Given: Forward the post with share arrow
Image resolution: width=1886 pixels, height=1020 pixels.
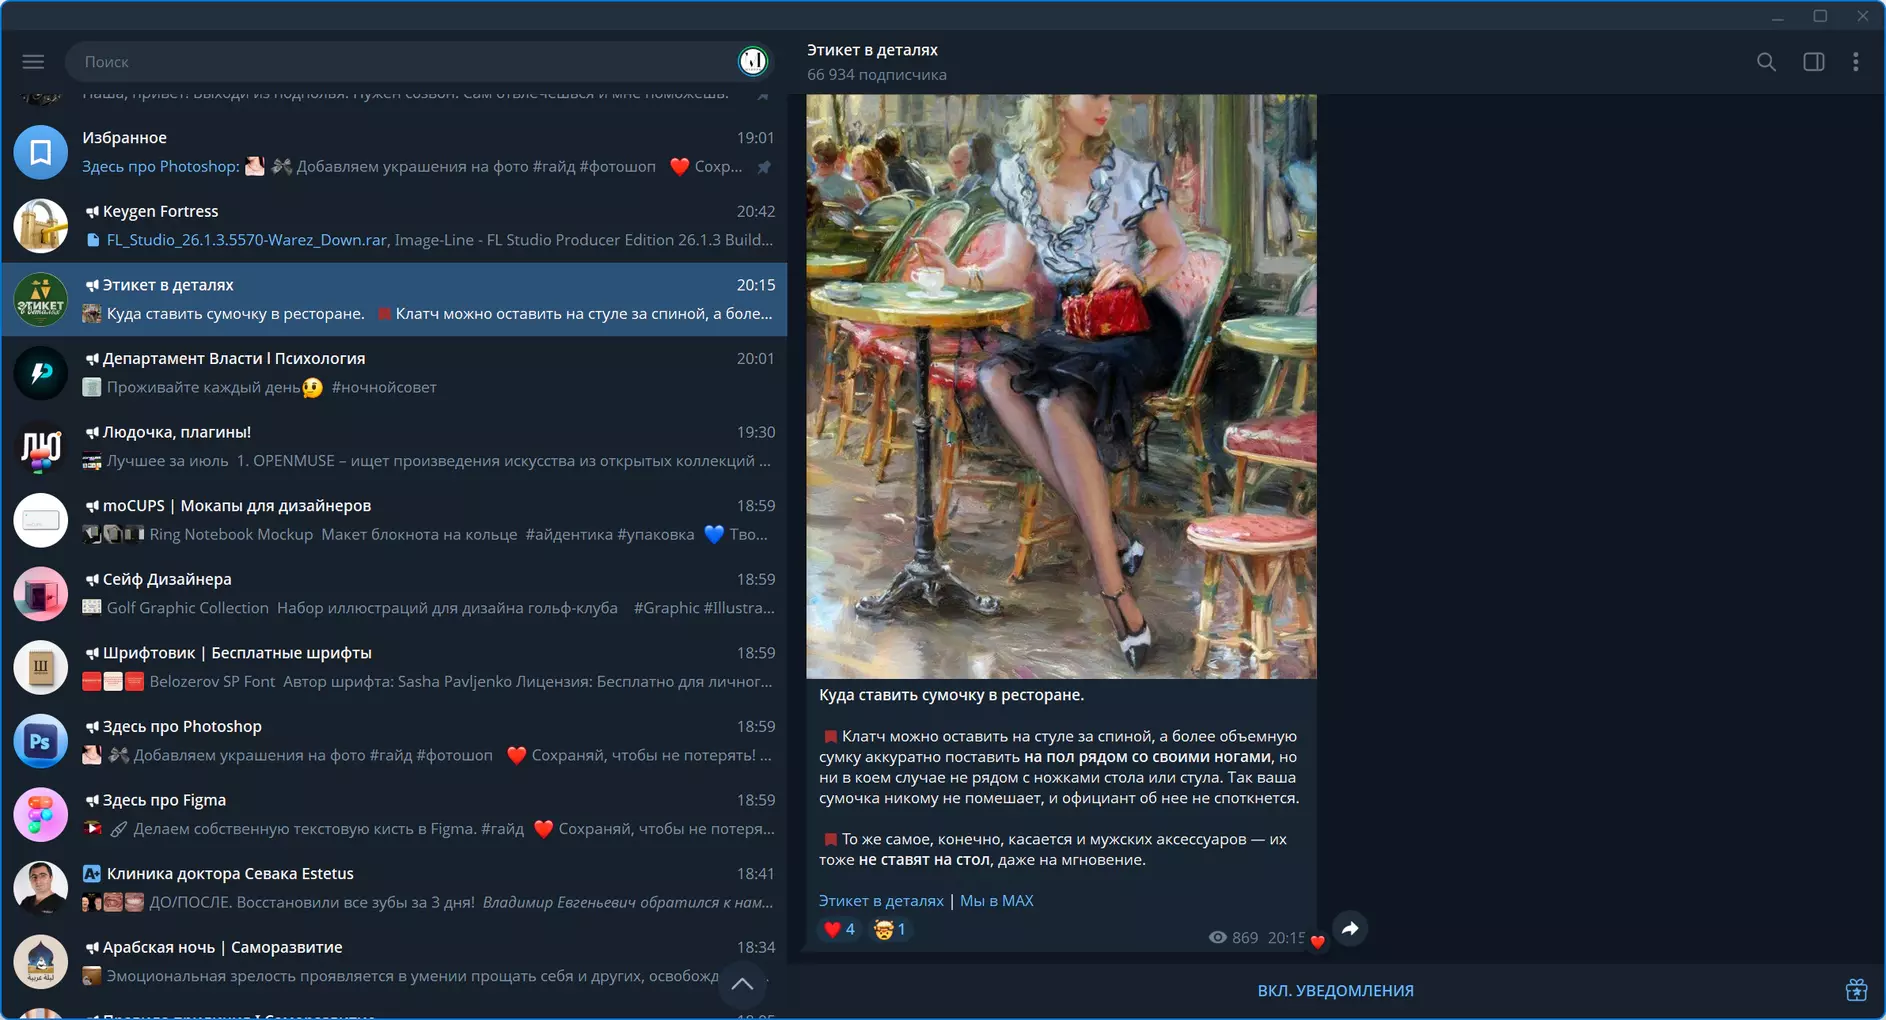Looking at the screenshot, I should click(1350, 929).
